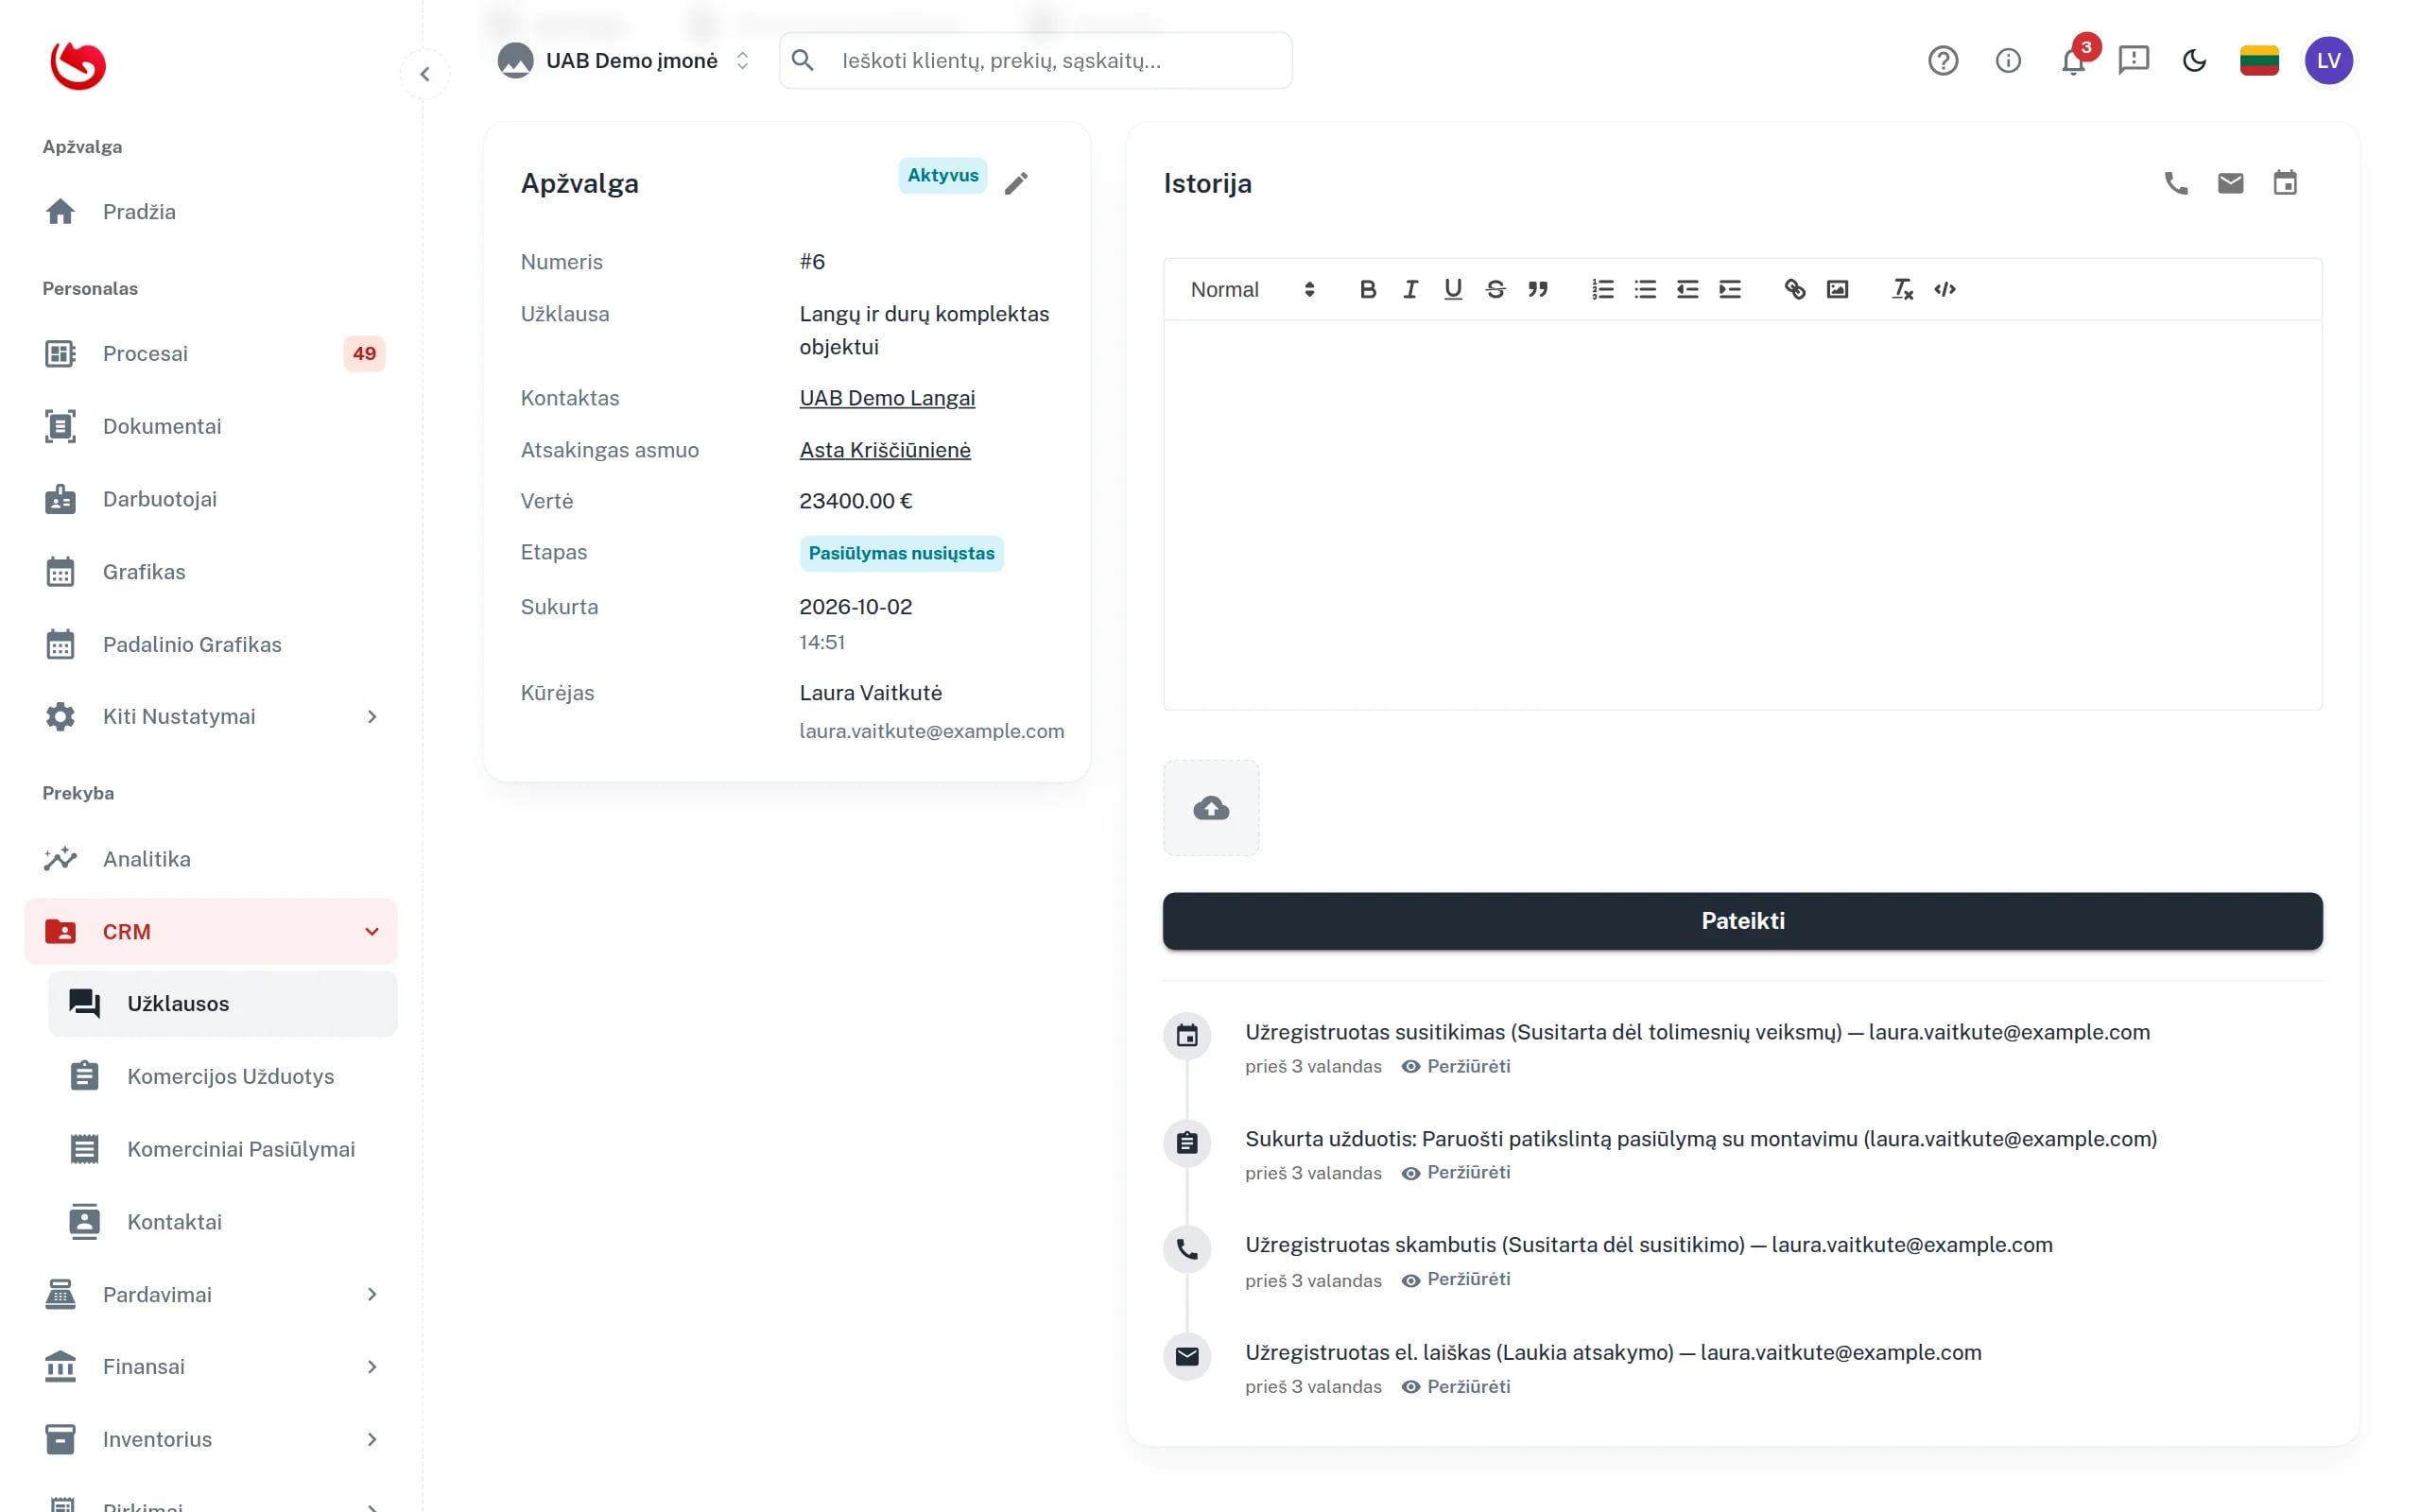The image size is (2420, 1512).
Task: Open Procesai in sidebar
Action: 211,354
